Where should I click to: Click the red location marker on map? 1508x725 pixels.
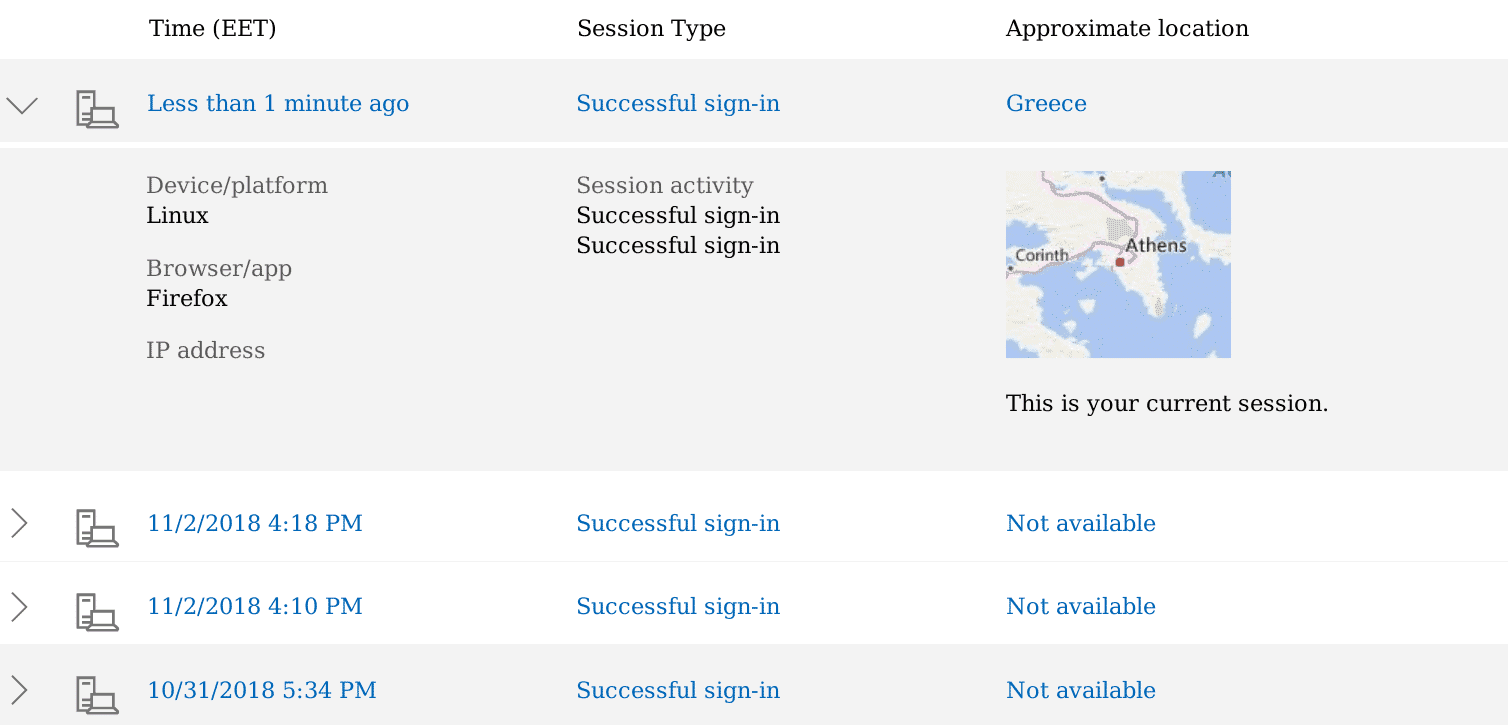tap(1120, 262)
